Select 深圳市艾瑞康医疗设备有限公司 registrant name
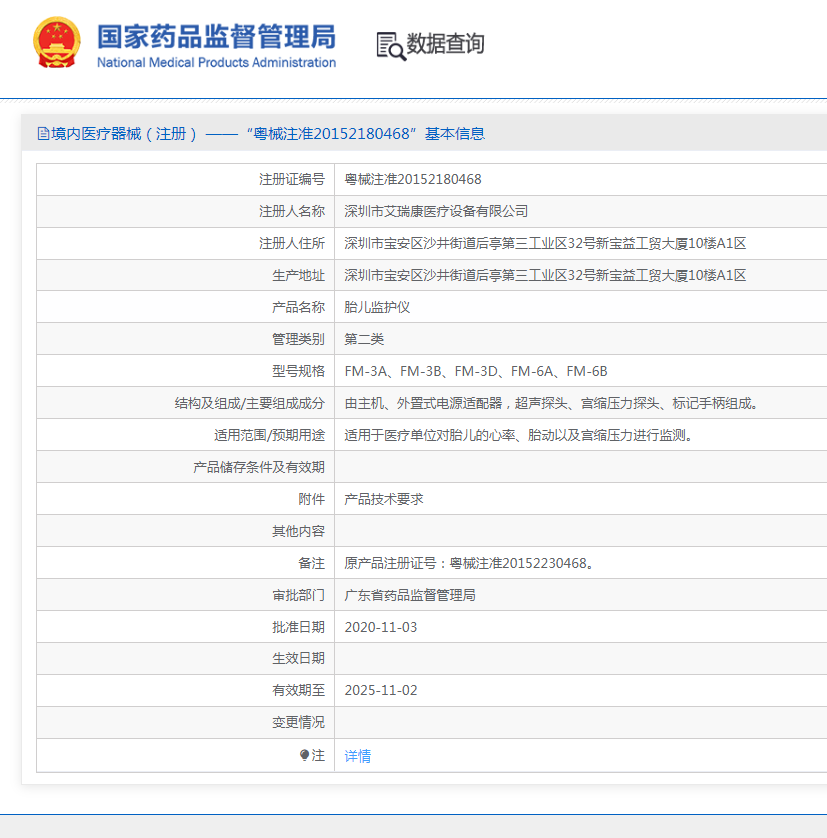The image size is (827, 838). 436,212
